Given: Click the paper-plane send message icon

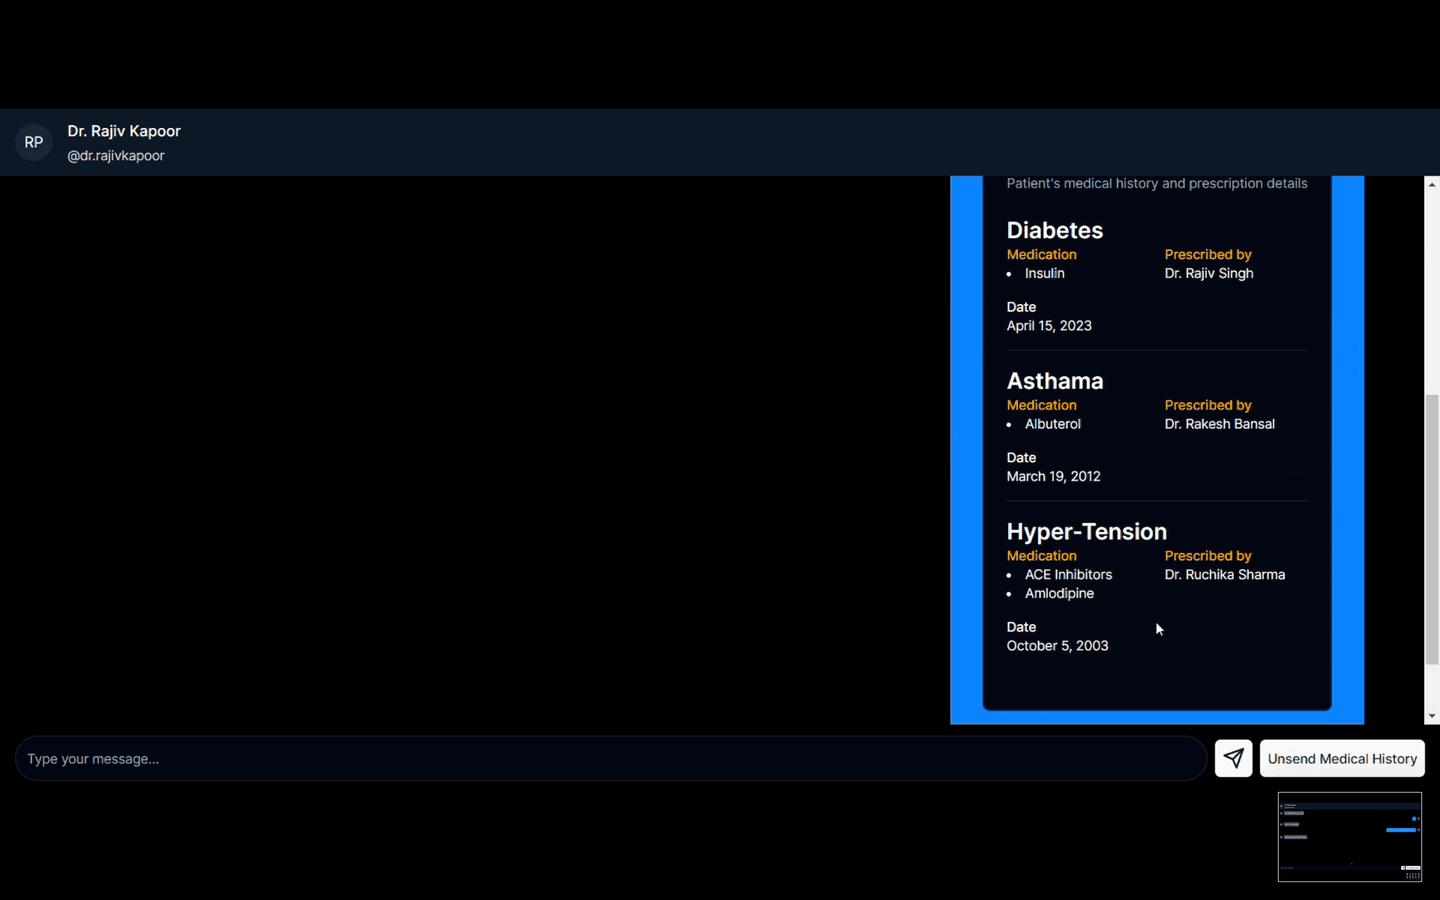Looking at the screenshot, I should click(1233, 758).
